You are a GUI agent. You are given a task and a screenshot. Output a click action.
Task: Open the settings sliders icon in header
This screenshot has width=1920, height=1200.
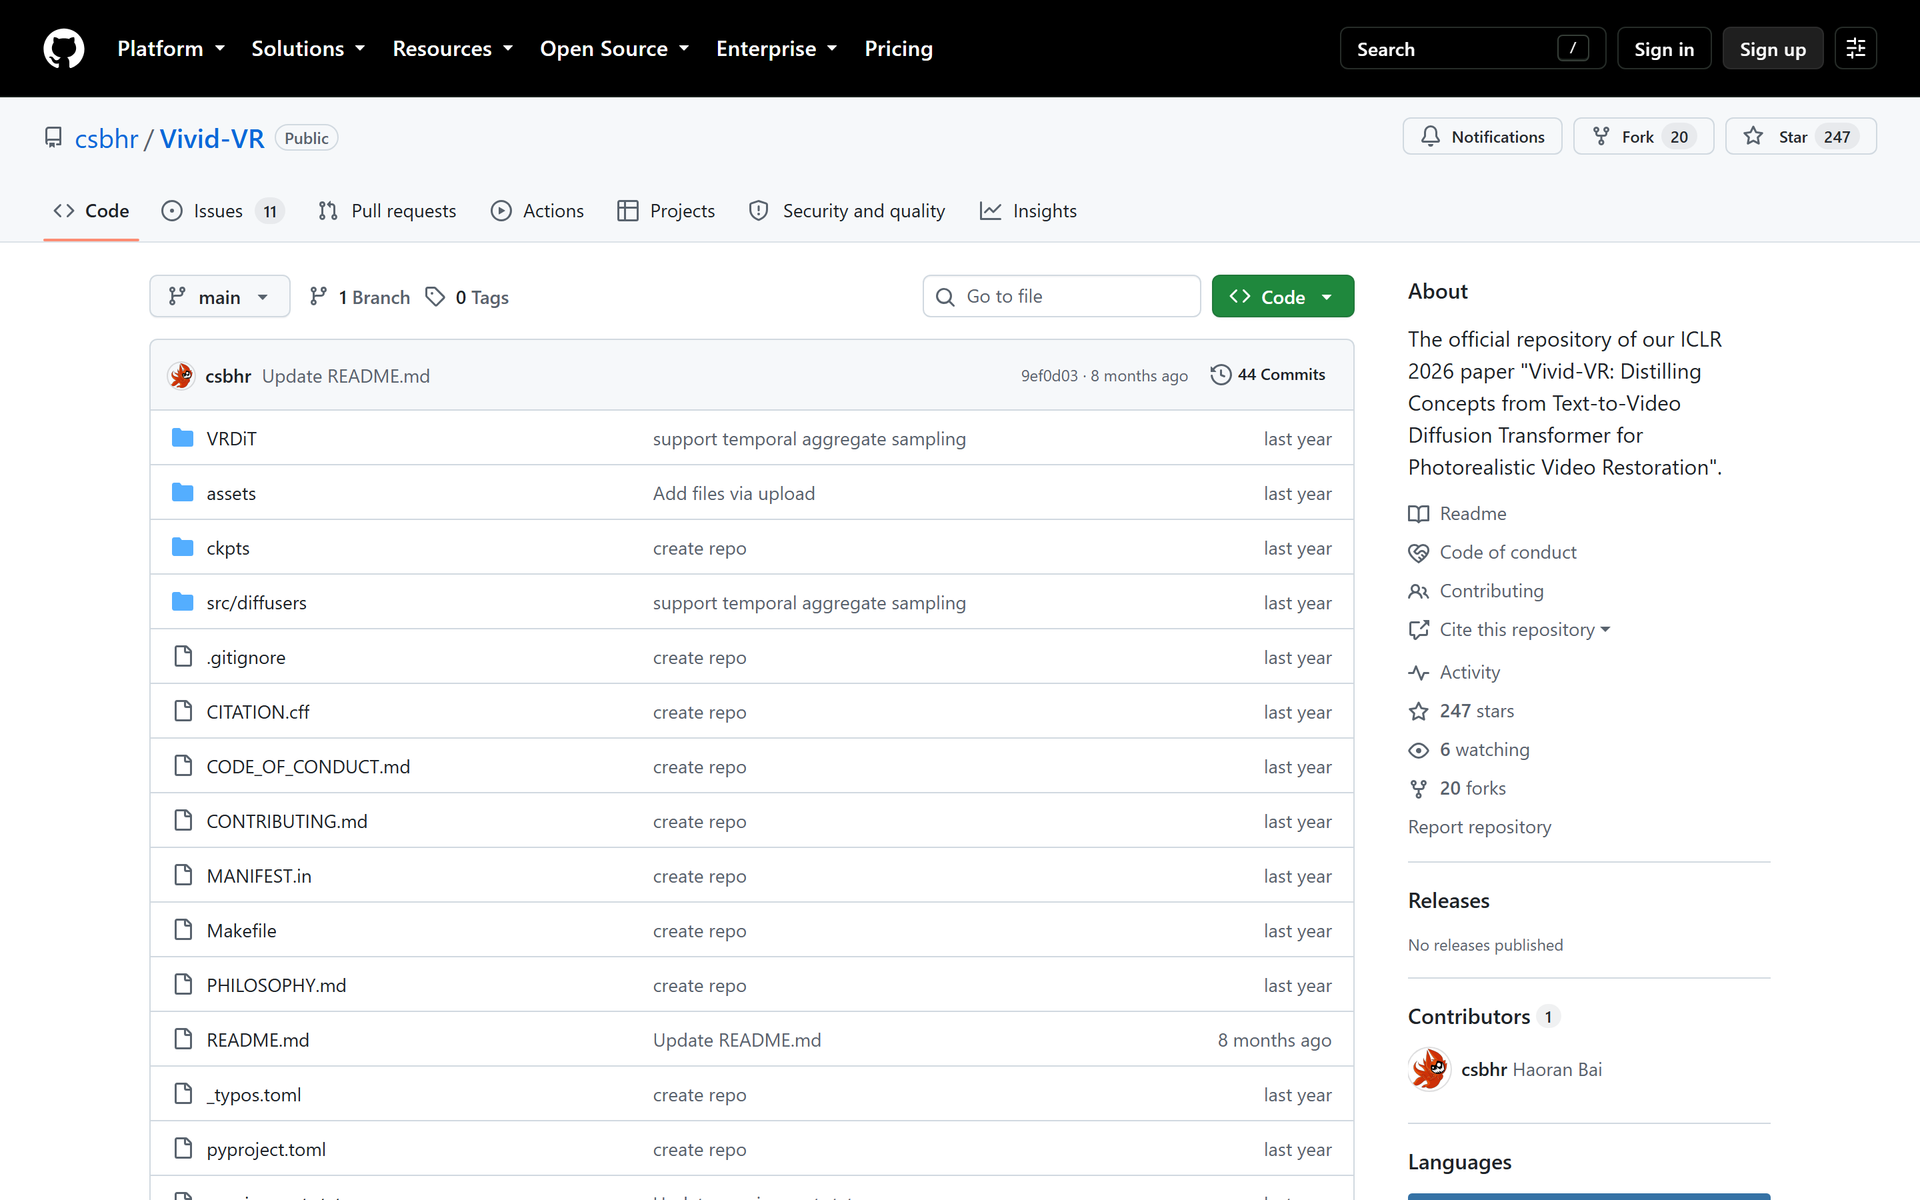[1856, 48]
